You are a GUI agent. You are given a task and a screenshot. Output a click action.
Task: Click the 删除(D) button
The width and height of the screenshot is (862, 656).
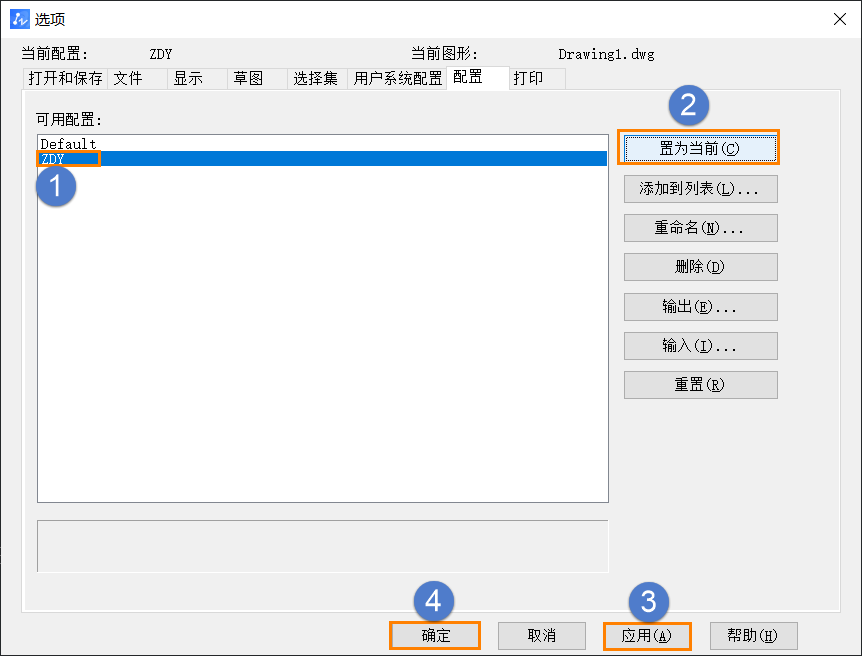point(700,267)
